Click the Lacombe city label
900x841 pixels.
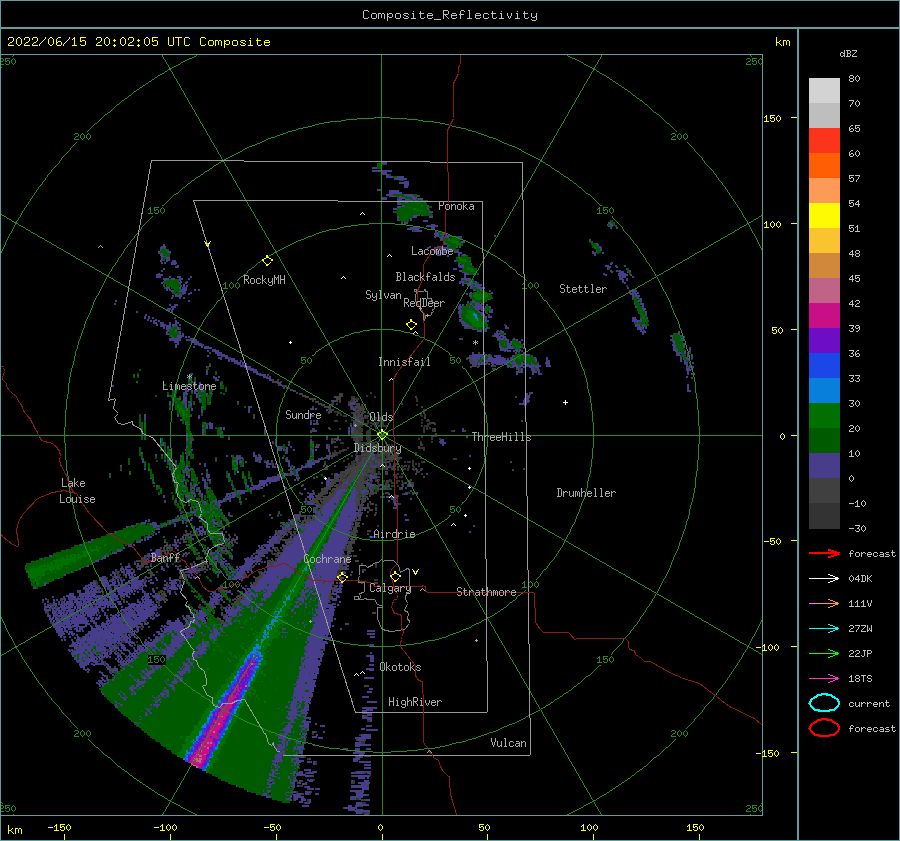432,251
